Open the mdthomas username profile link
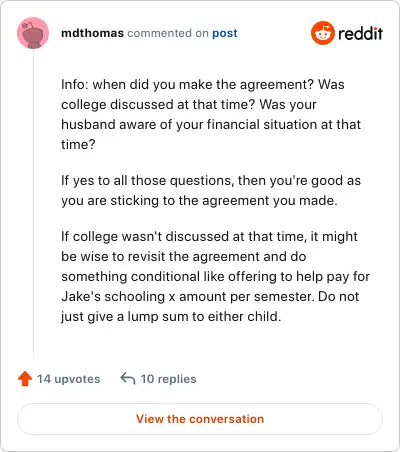Viewport: 400px width, 452px height. [x=92, y=33]
